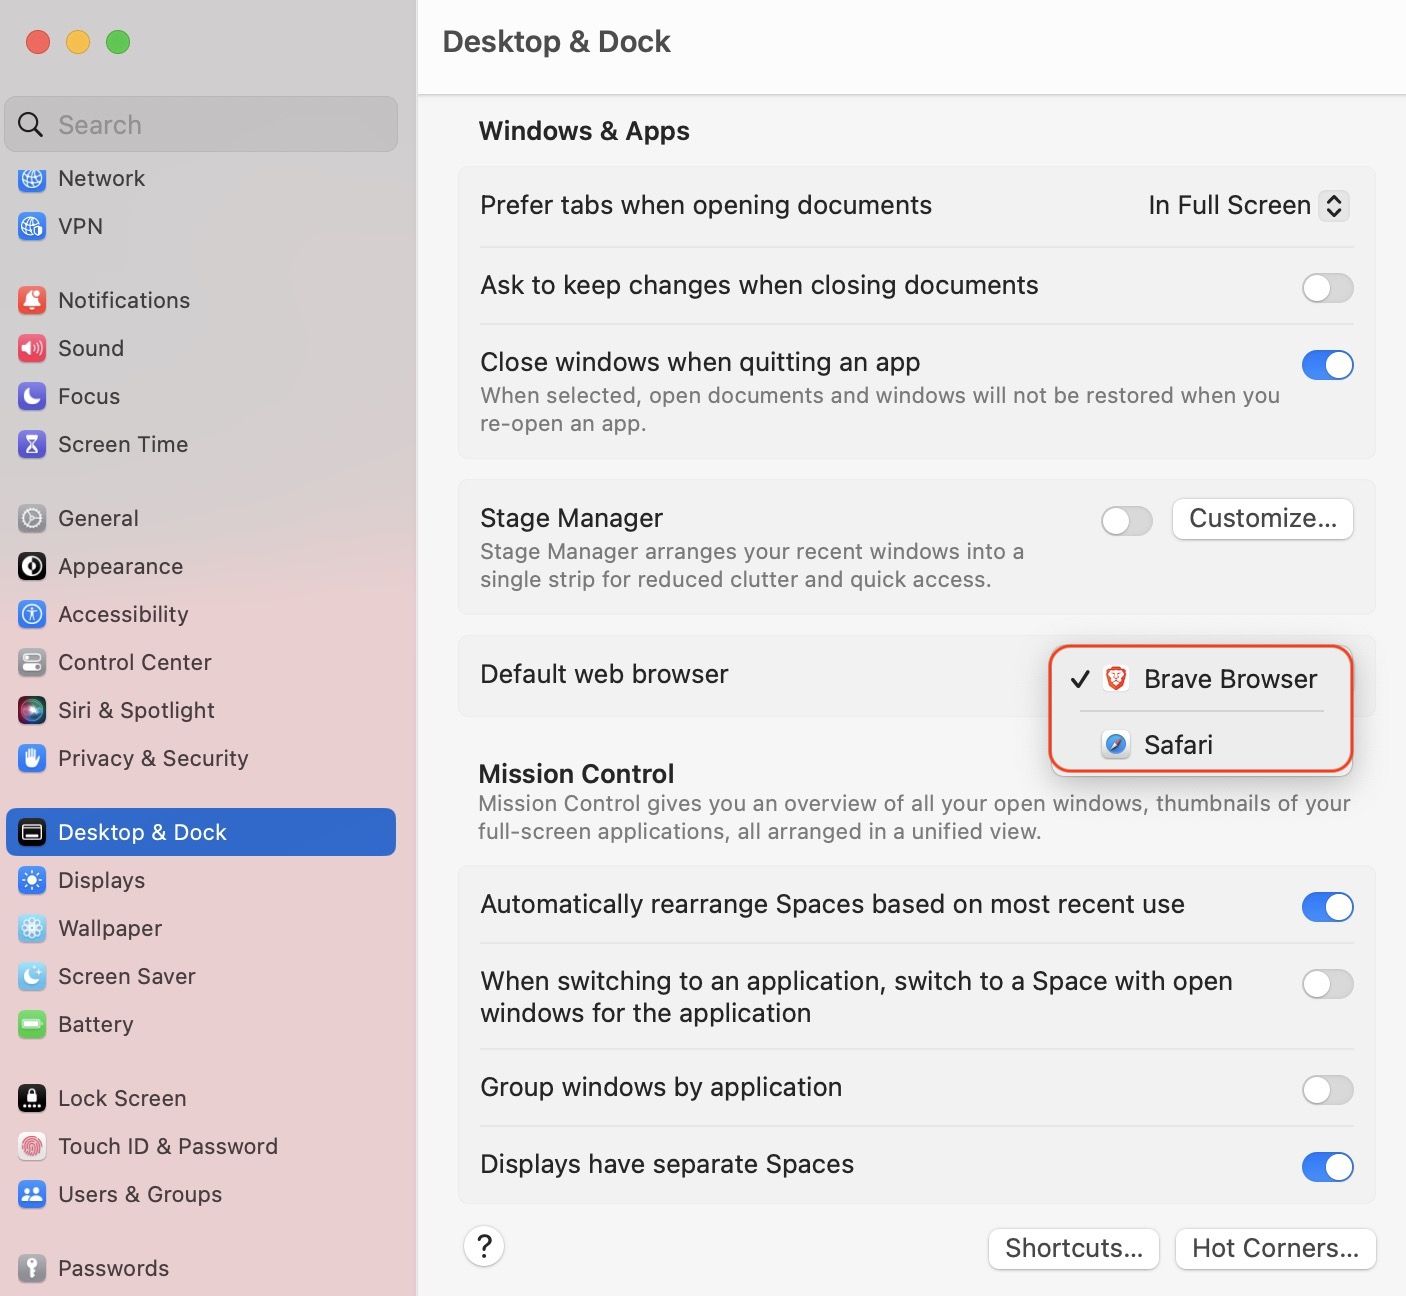Open Appearance settings from the sidebar
The width and height of the screenshot is (1406, 1296).
tap(31, 566)
